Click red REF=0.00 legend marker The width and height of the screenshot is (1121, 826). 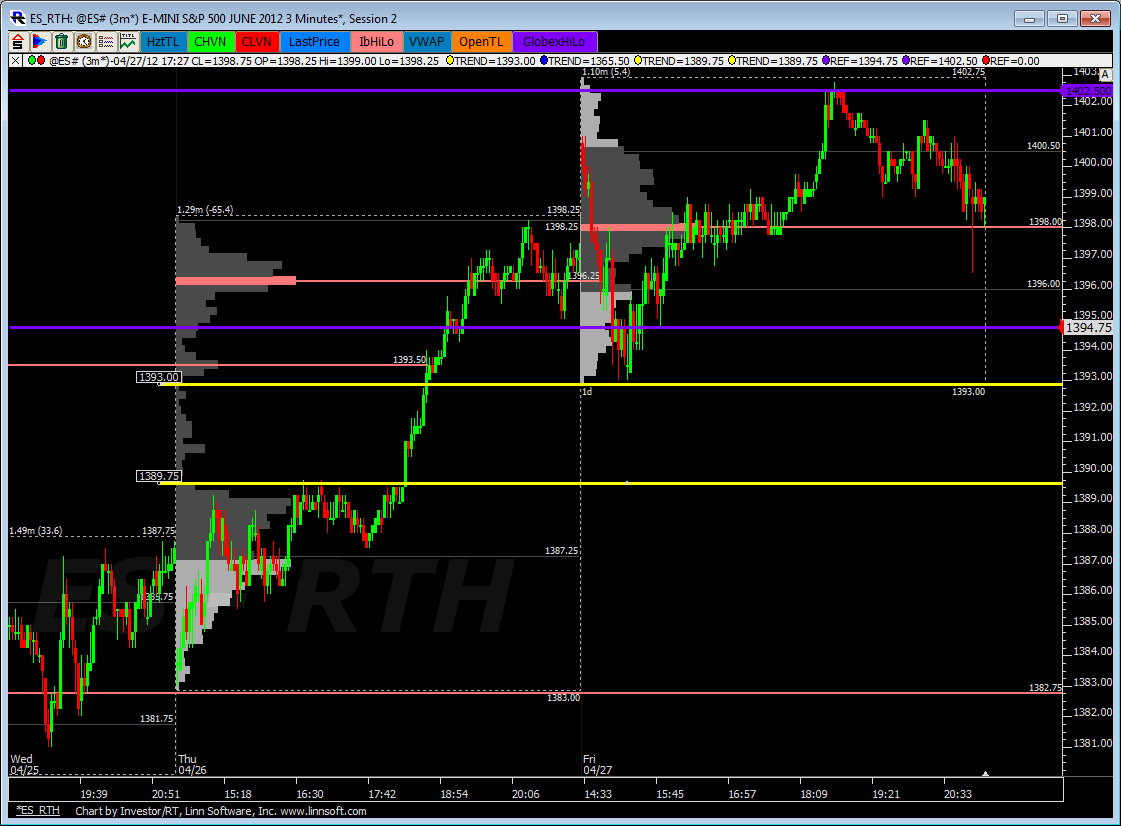point(986,61)
